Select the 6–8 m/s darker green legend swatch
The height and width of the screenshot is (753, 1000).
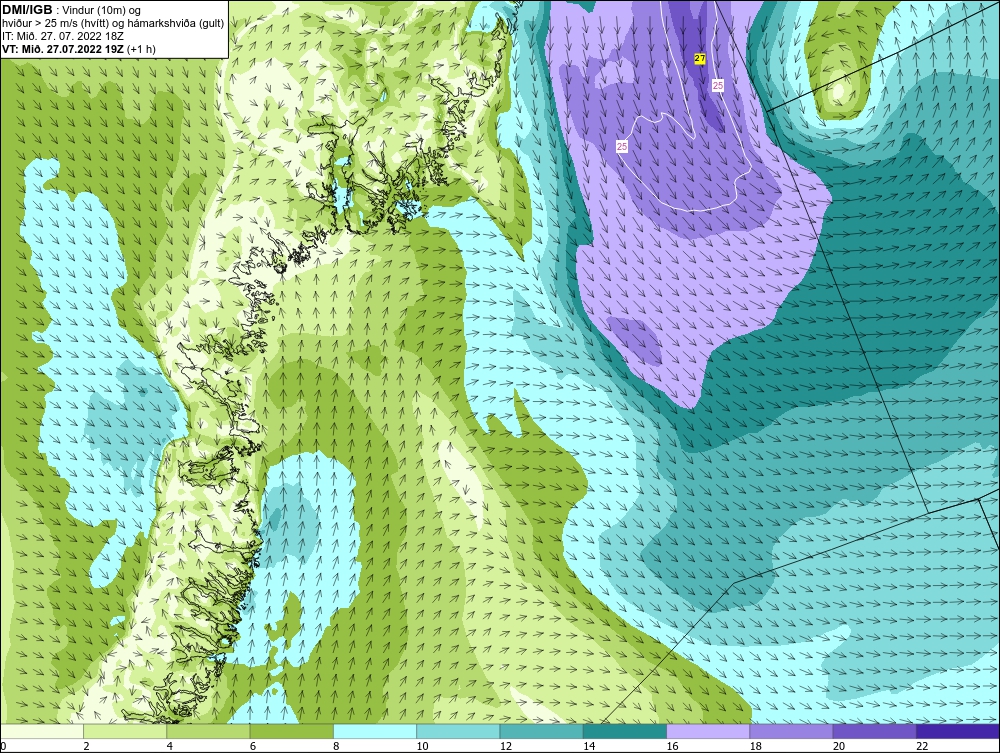[292, 731]
